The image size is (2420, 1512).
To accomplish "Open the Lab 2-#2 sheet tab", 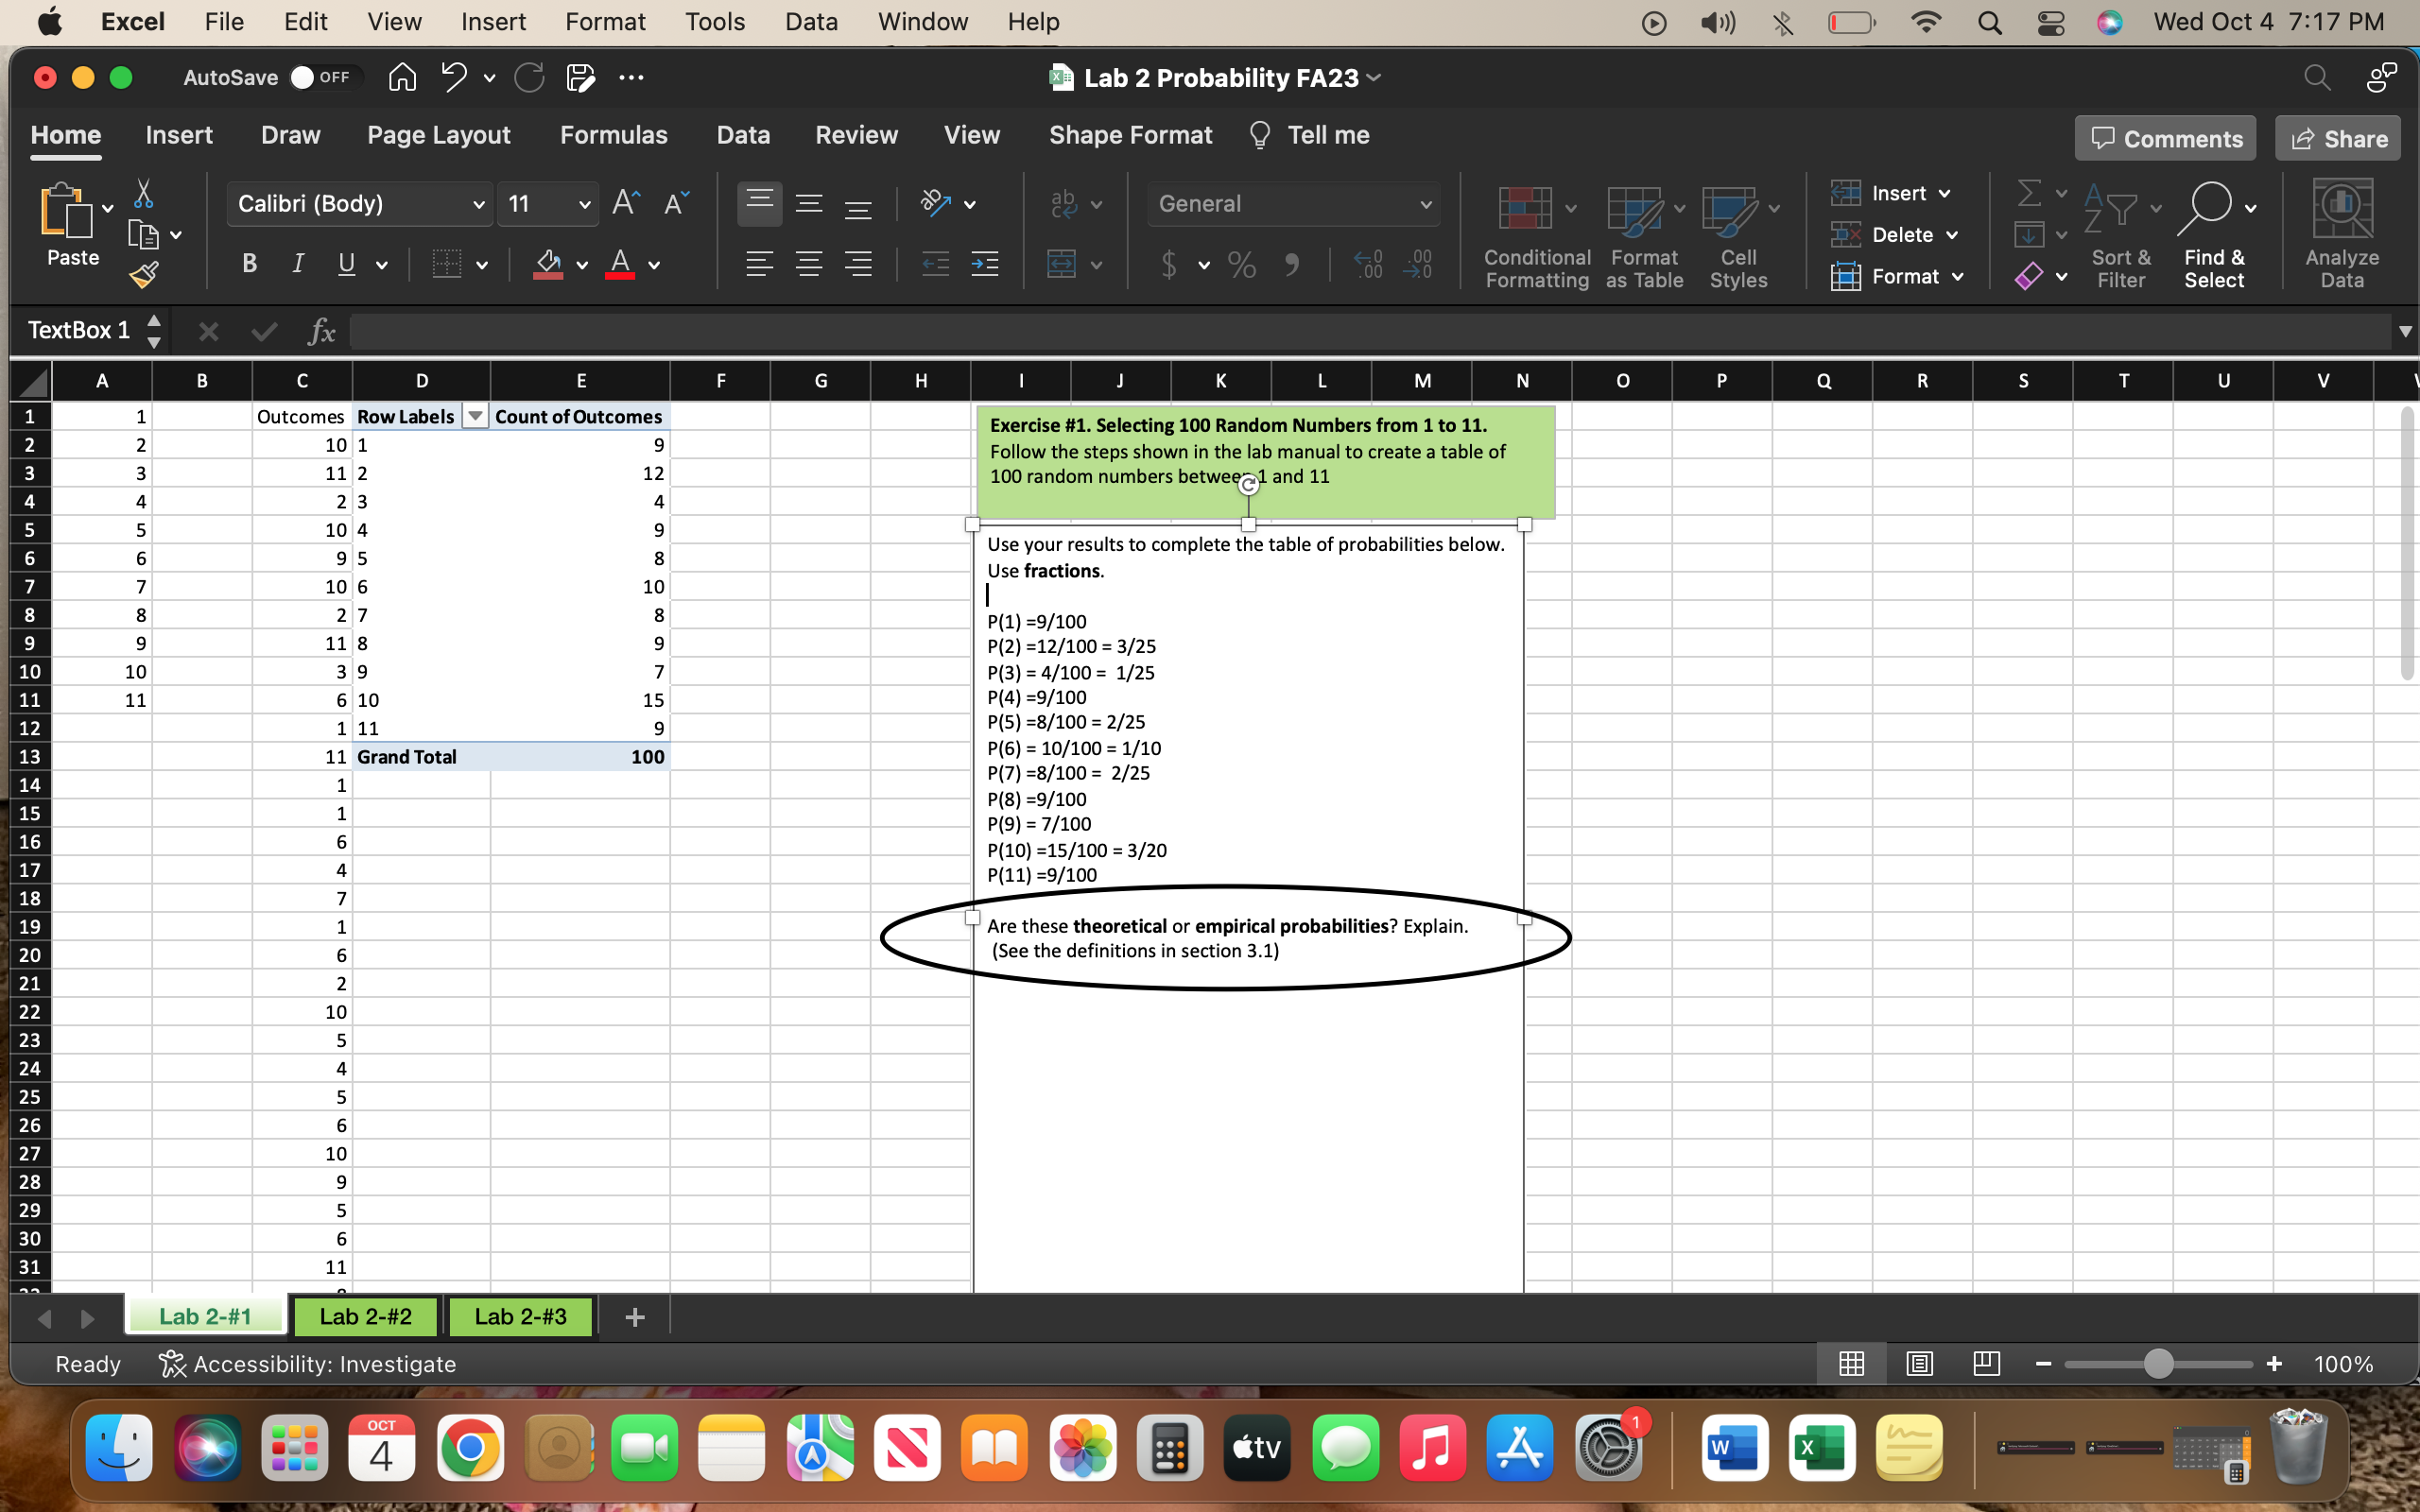I will [365, 1317].
